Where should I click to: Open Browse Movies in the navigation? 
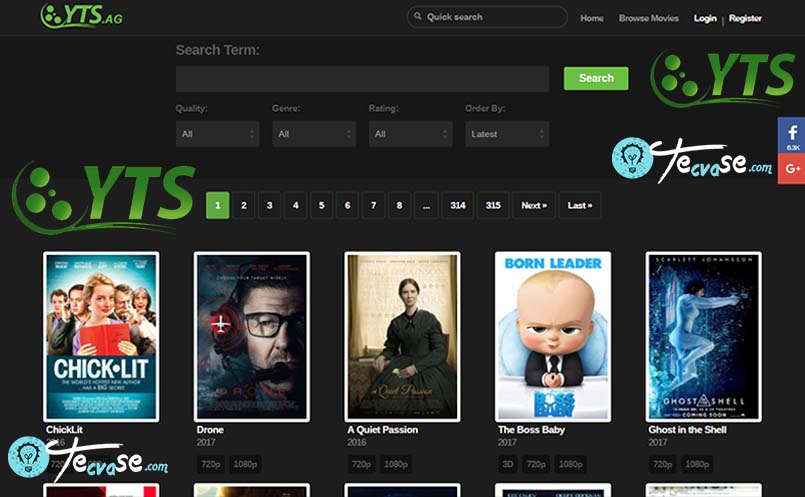pyautogui.click(x=648, y=18)
